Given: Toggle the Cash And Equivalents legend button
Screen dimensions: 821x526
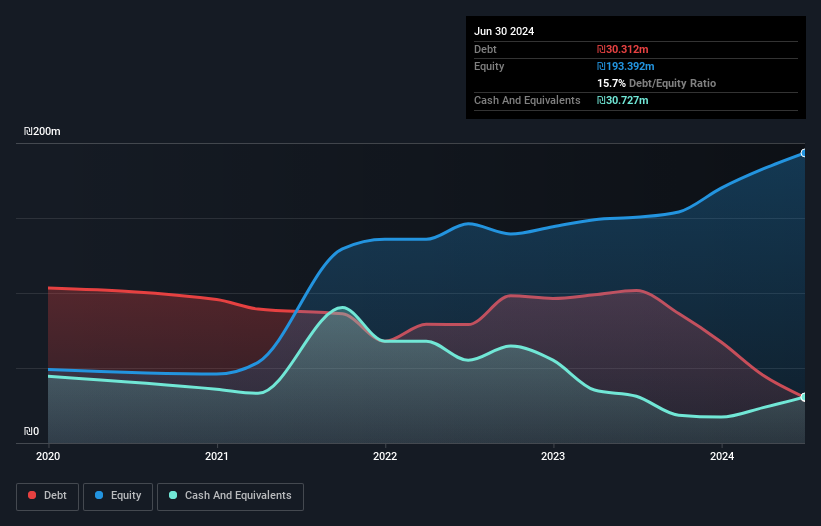Looking at the screenshot, I should click(230, 496).
